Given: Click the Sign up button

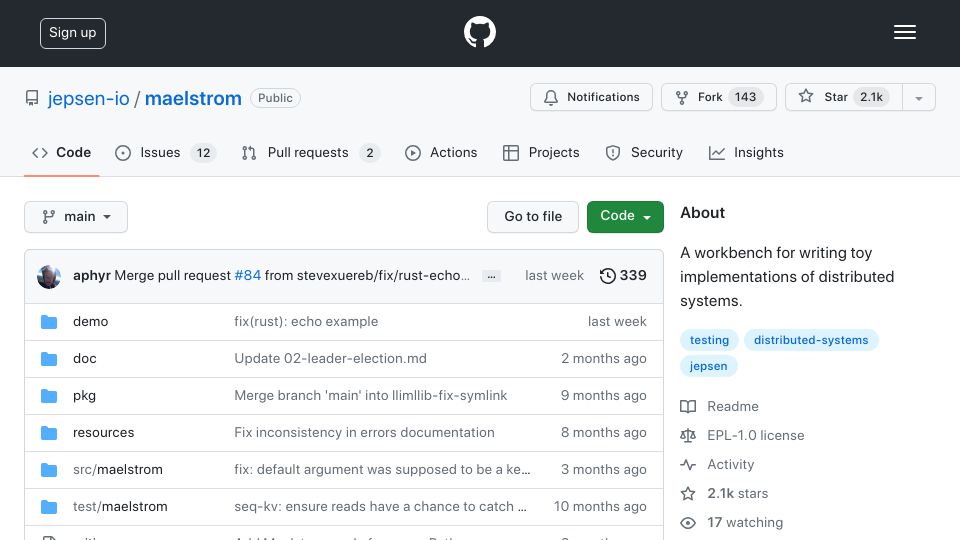Looking at the screenshot, I should (73, 33).
